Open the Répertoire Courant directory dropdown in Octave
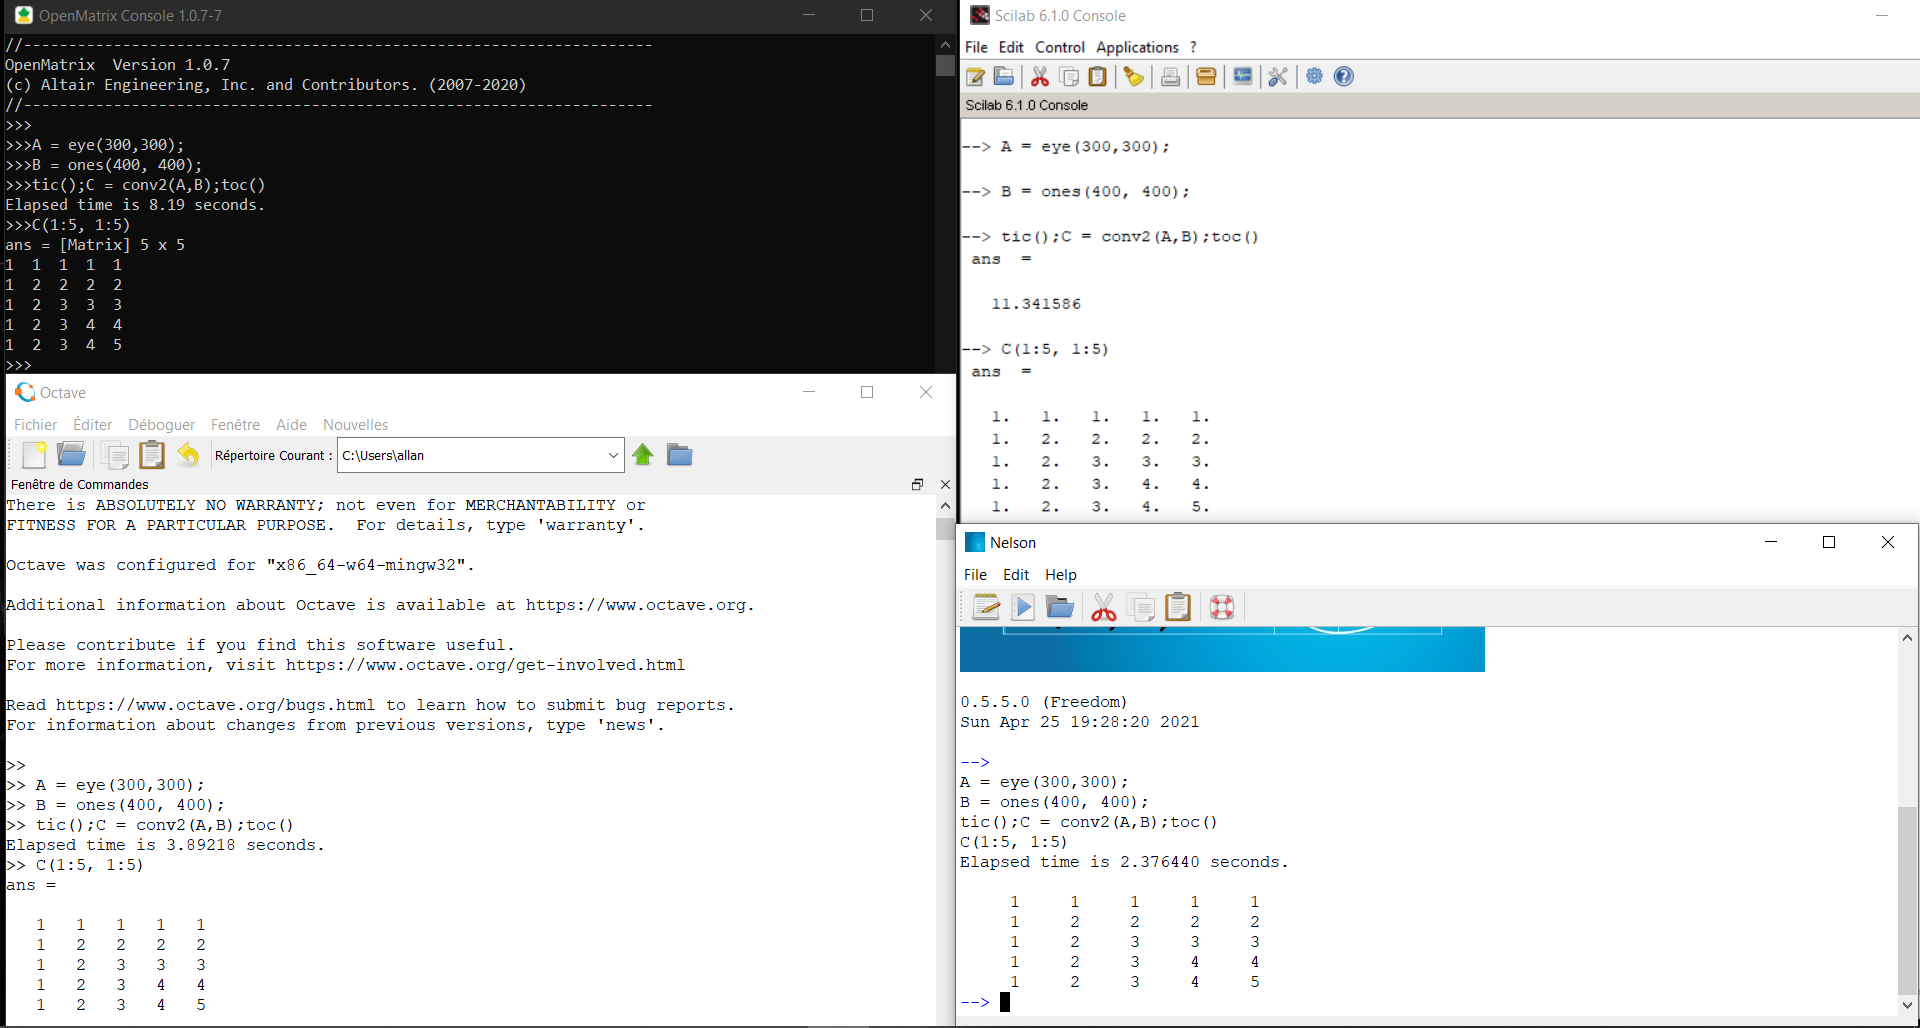 [x=613, y=455]
